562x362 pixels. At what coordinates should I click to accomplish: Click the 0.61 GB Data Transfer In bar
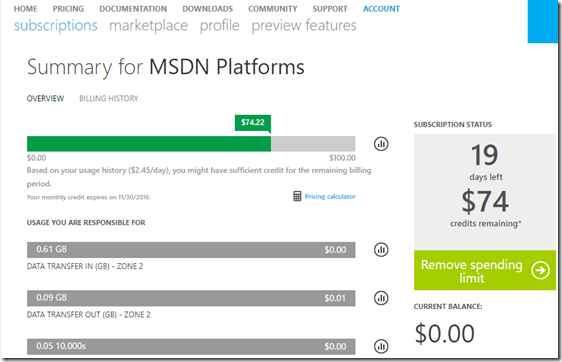point(191,250)
